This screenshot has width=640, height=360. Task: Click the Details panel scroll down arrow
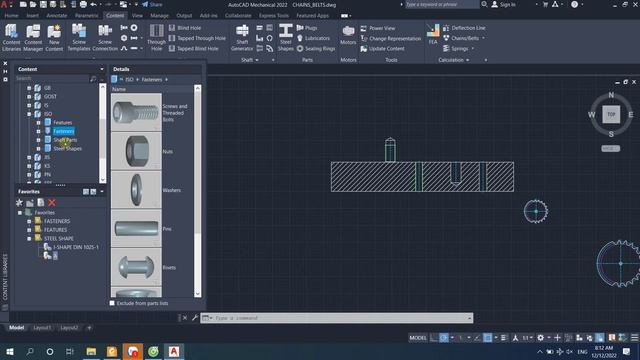click(198, 293)
